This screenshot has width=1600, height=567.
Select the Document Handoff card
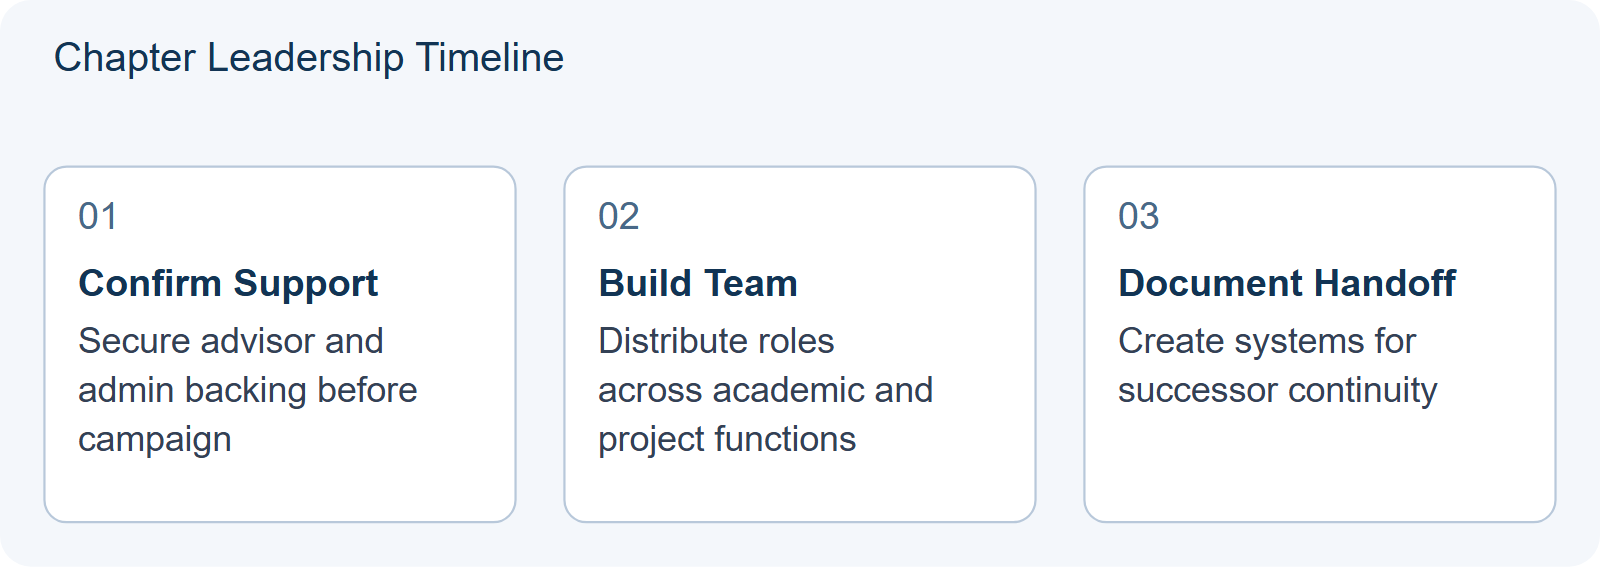(1320, 344)
